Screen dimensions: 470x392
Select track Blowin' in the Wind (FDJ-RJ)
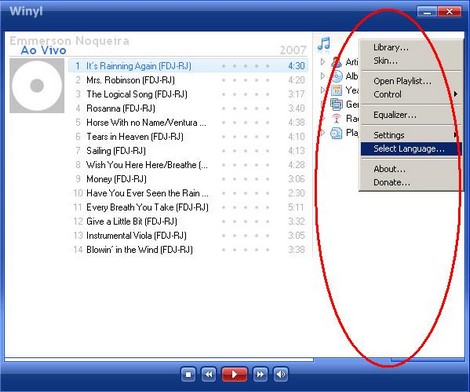tap(188, 250)
